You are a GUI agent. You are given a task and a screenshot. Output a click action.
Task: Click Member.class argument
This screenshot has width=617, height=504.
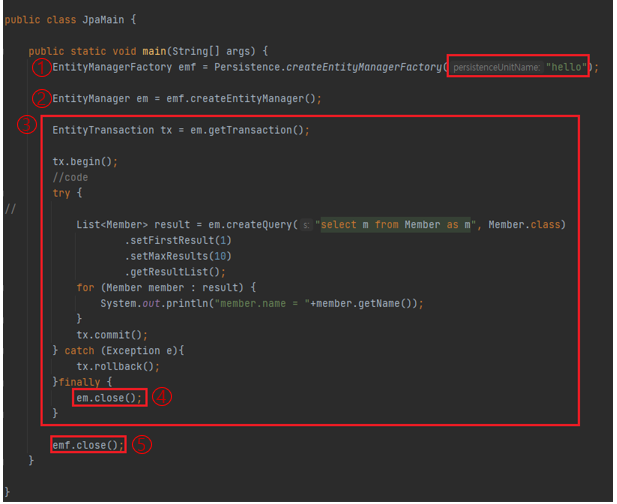524,225
